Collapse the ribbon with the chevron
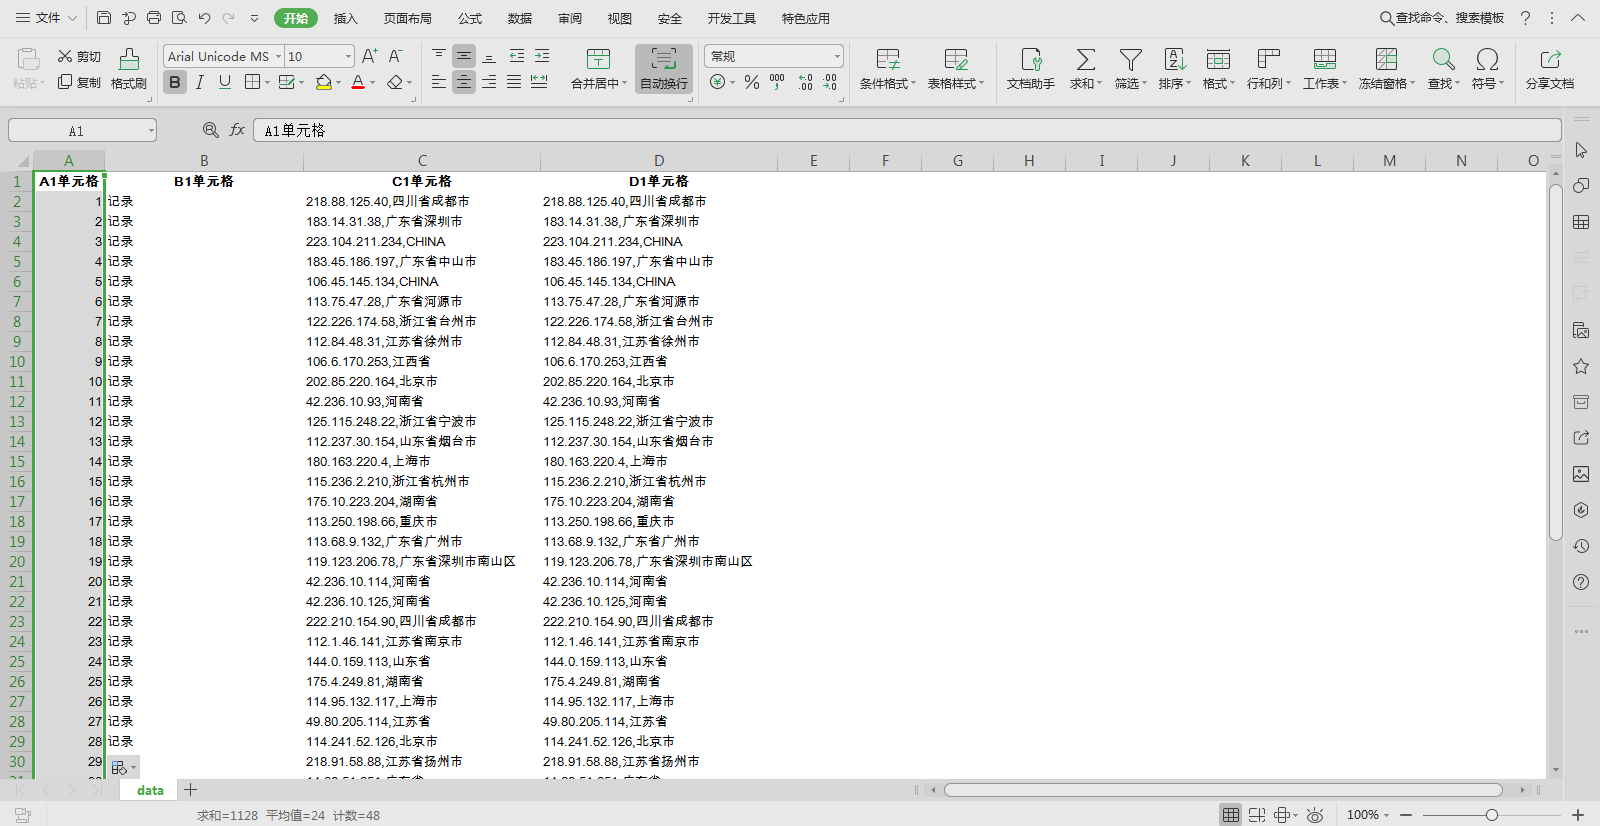 click(x=1578, y=18)
